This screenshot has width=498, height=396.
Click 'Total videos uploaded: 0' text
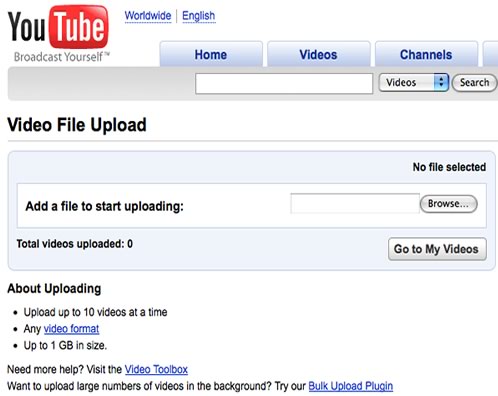75,244
